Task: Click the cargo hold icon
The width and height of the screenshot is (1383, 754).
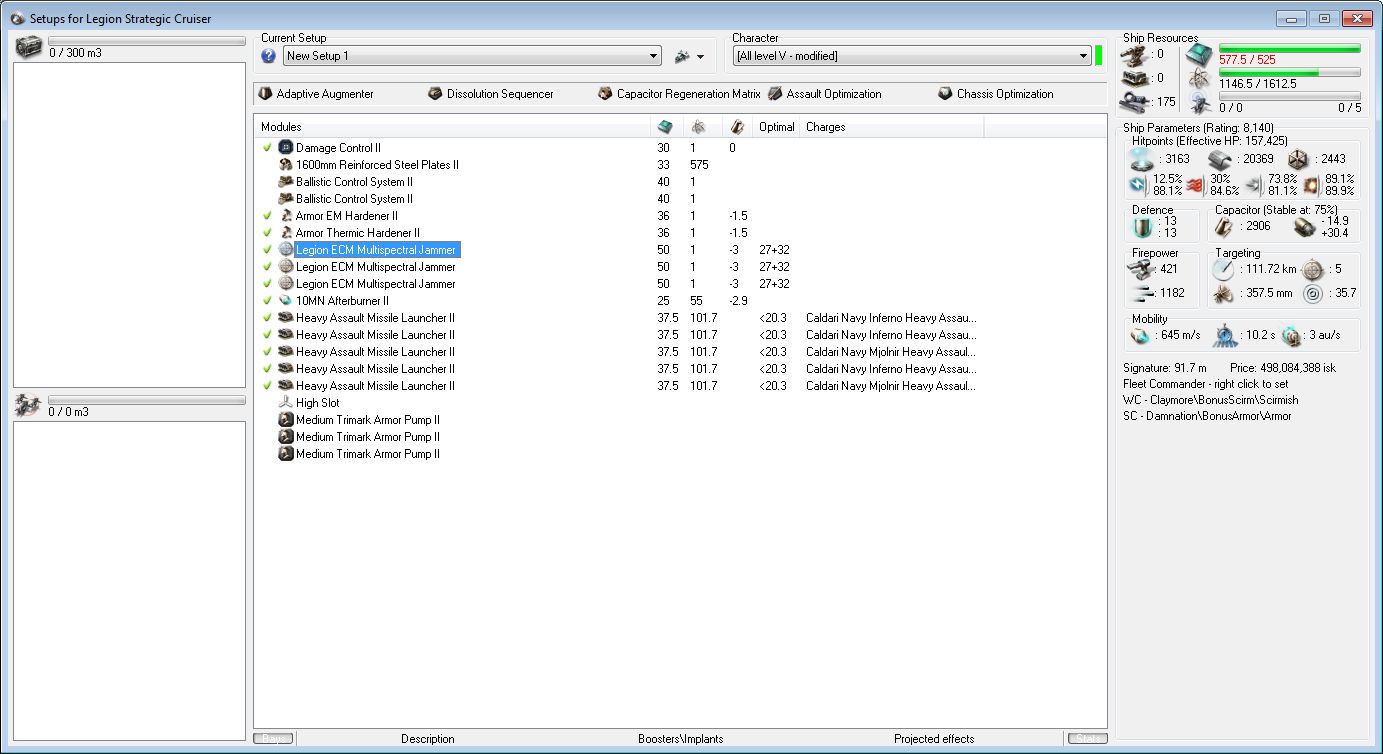Action: [x=28, y=46]
